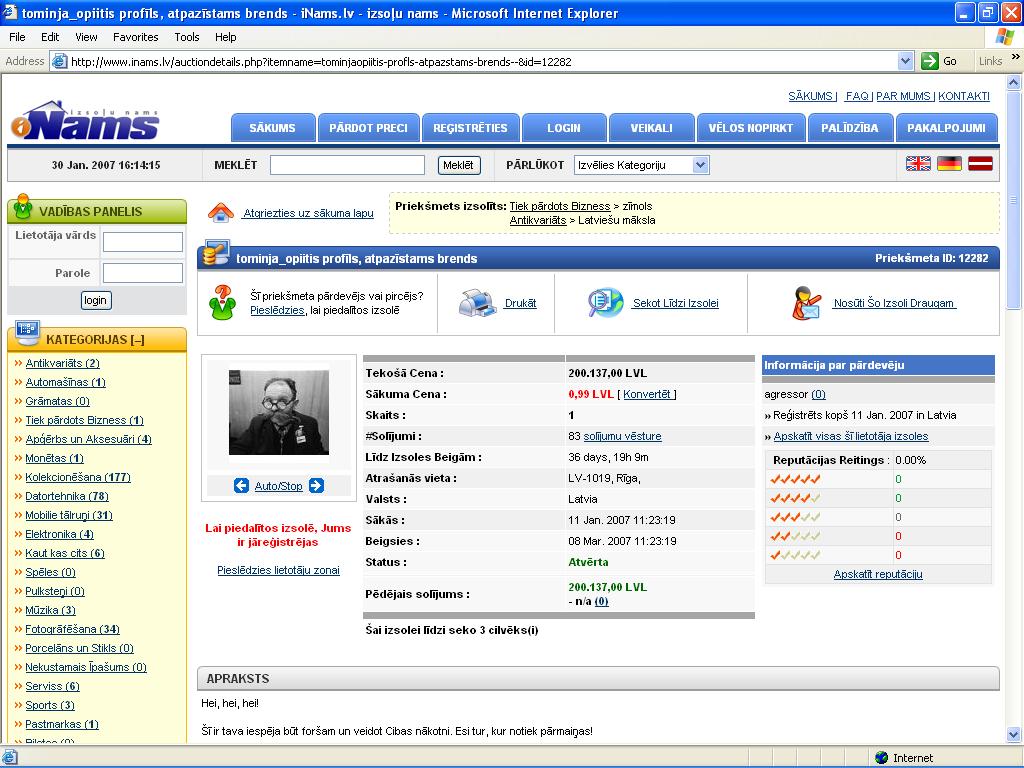Open the Veikali tab
Image resolution: width=1024 pixels, height=768 pixels.
click(x=651, y=128)
